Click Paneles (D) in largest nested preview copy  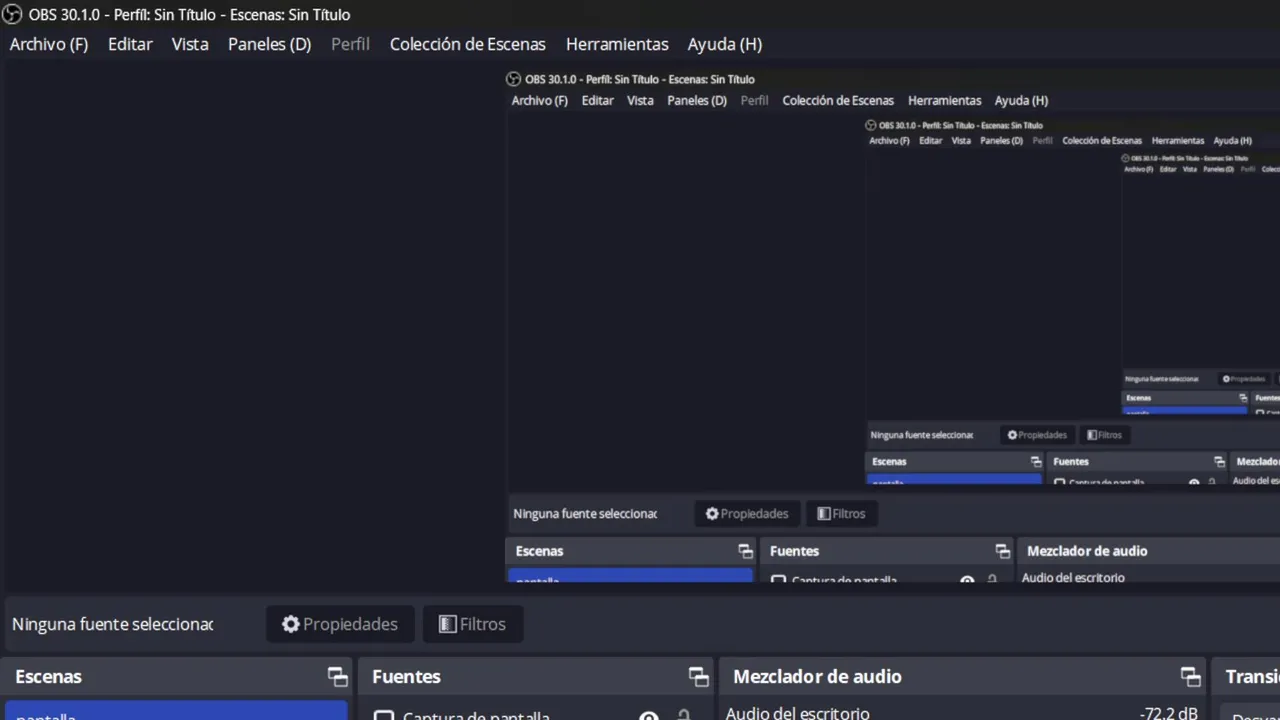(697, 100)
